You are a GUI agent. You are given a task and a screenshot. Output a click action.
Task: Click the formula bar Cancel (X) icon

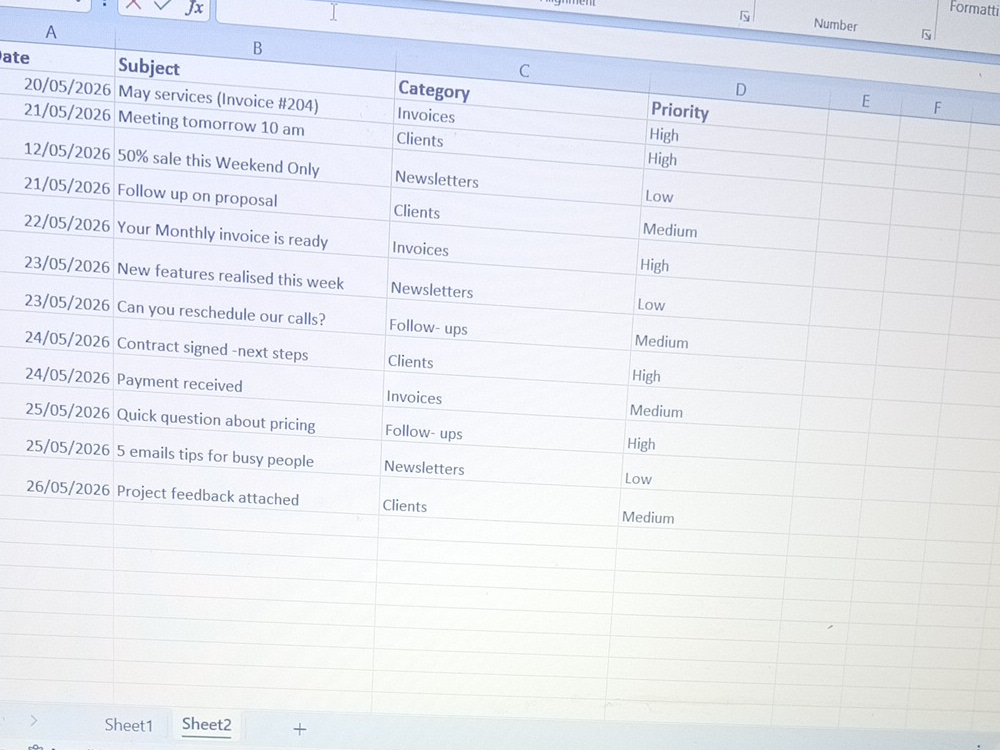coord(133,4)
